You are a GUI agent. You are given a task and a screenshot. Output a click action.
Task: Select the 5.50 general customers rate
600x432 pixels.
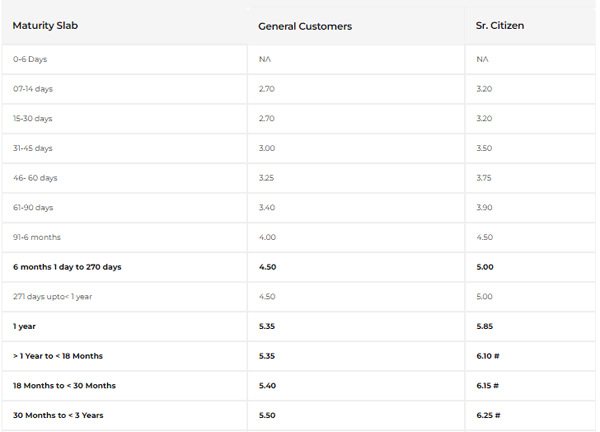[267, 415]
